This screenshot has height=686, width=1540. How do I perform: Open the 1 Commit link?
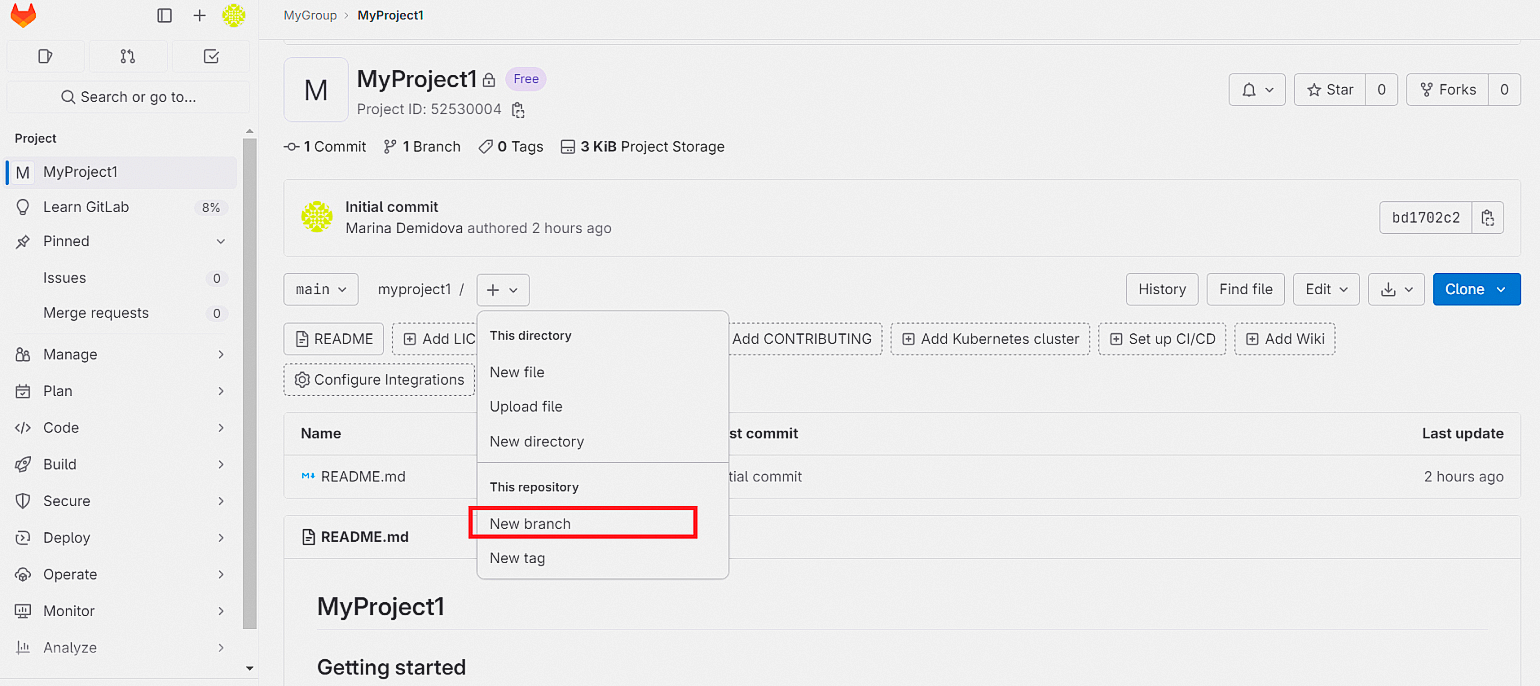pos(325,146)
